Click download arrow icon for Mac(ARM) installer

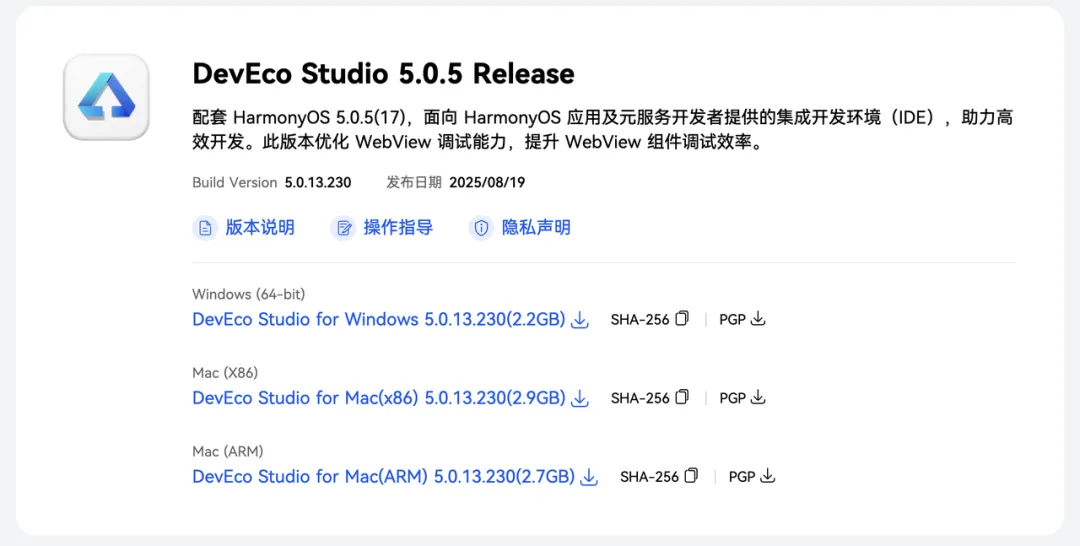(589, 476)
